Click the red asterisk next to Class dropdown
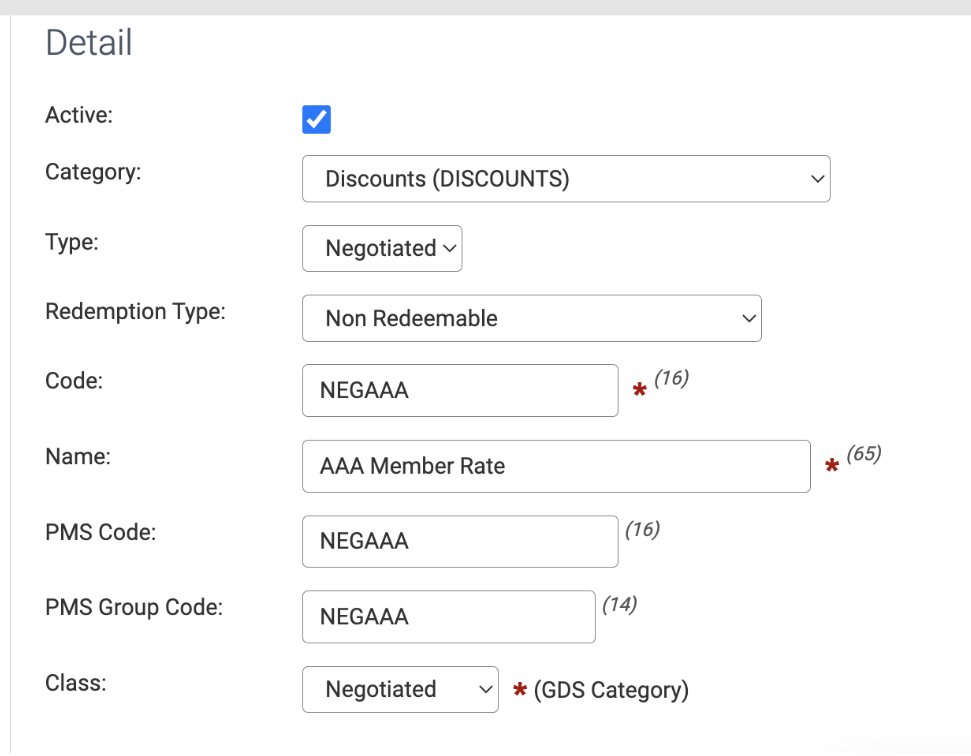Screen dimensions: 971x756 coord(520,689)
